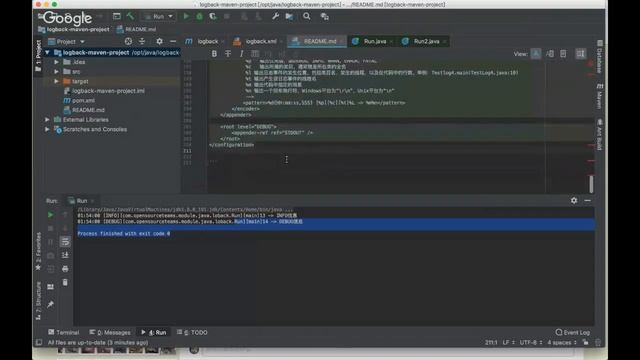Open the Database tool window
Viewport: 640px width, 360px height.
pos(600,57)
